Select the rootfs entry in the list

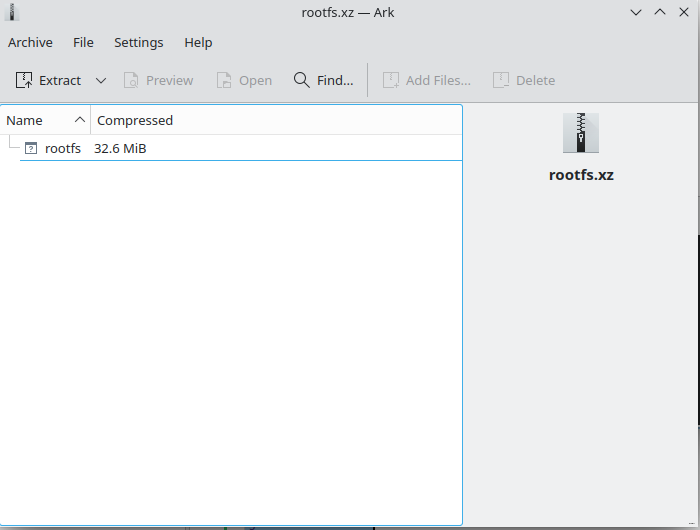point(63,148)
